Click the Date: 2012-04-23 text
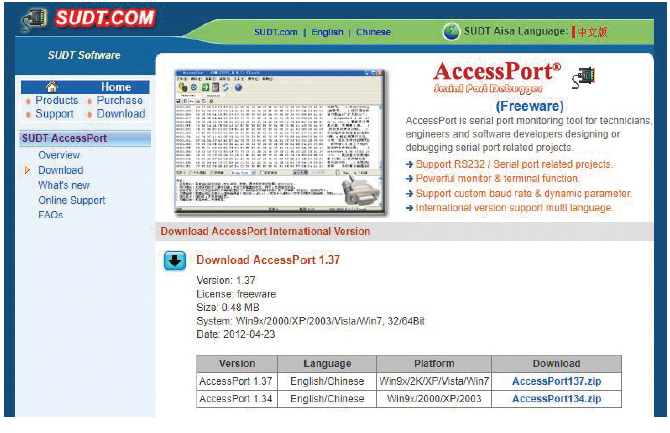Screen dimensions: 670x433 236,334
